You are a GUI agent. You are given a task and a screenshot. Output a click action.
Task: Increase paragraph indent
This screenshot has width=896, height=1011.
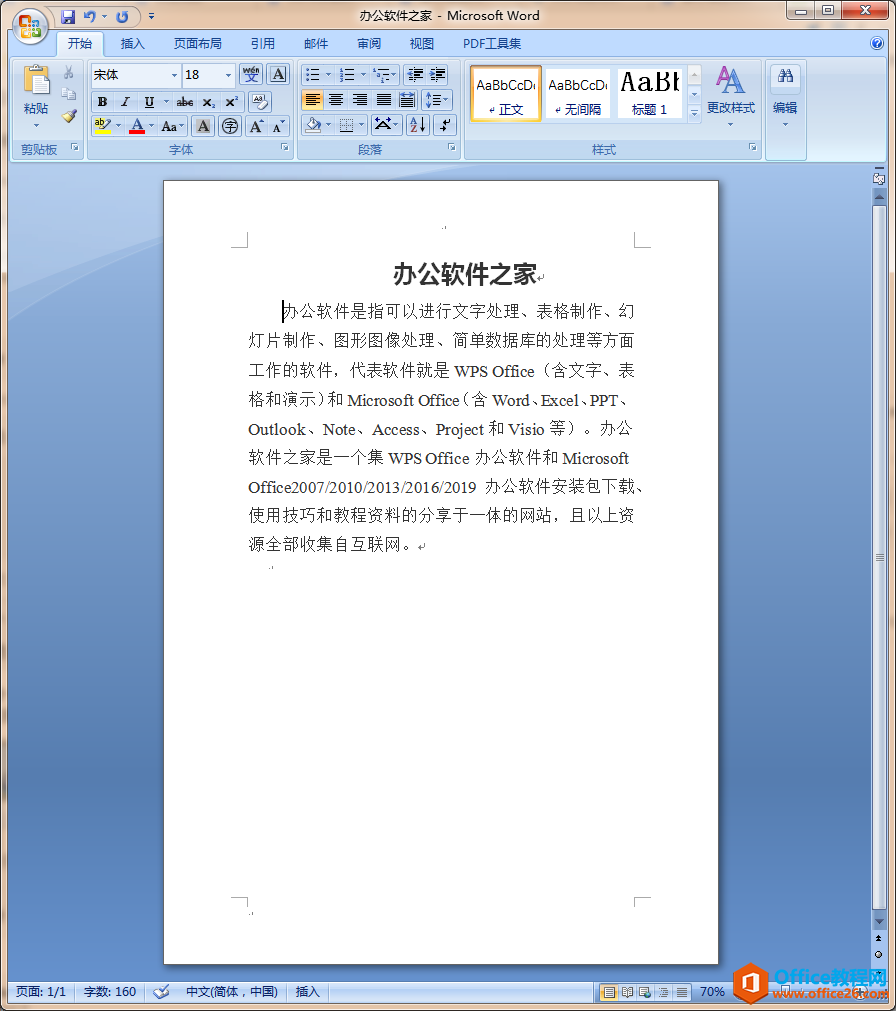[x=438, y=75]
